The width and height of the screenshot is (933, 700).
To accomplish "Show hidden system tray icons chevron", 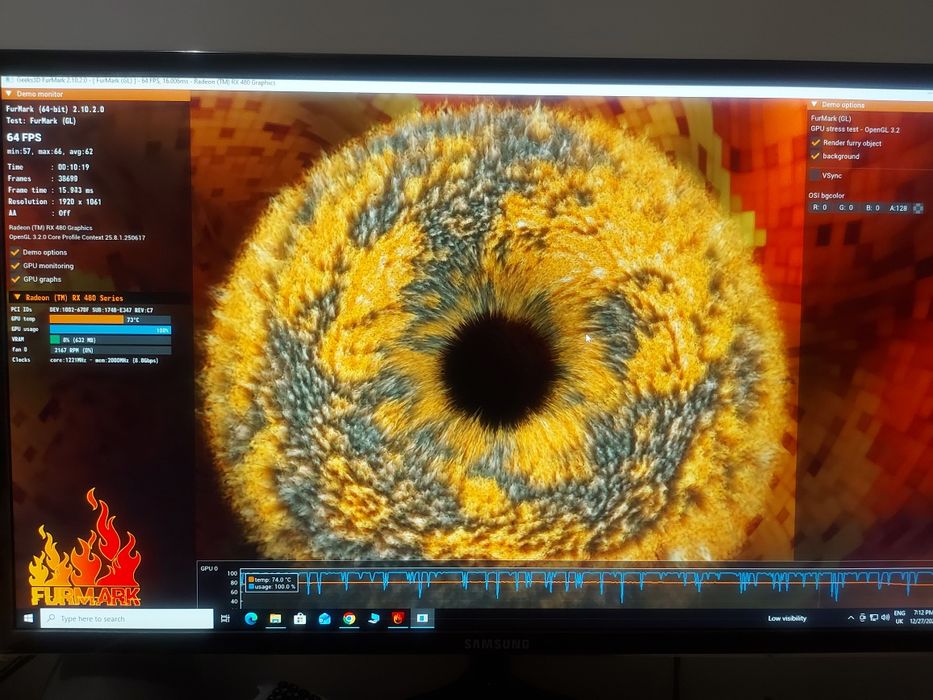I will pos(850,618).
